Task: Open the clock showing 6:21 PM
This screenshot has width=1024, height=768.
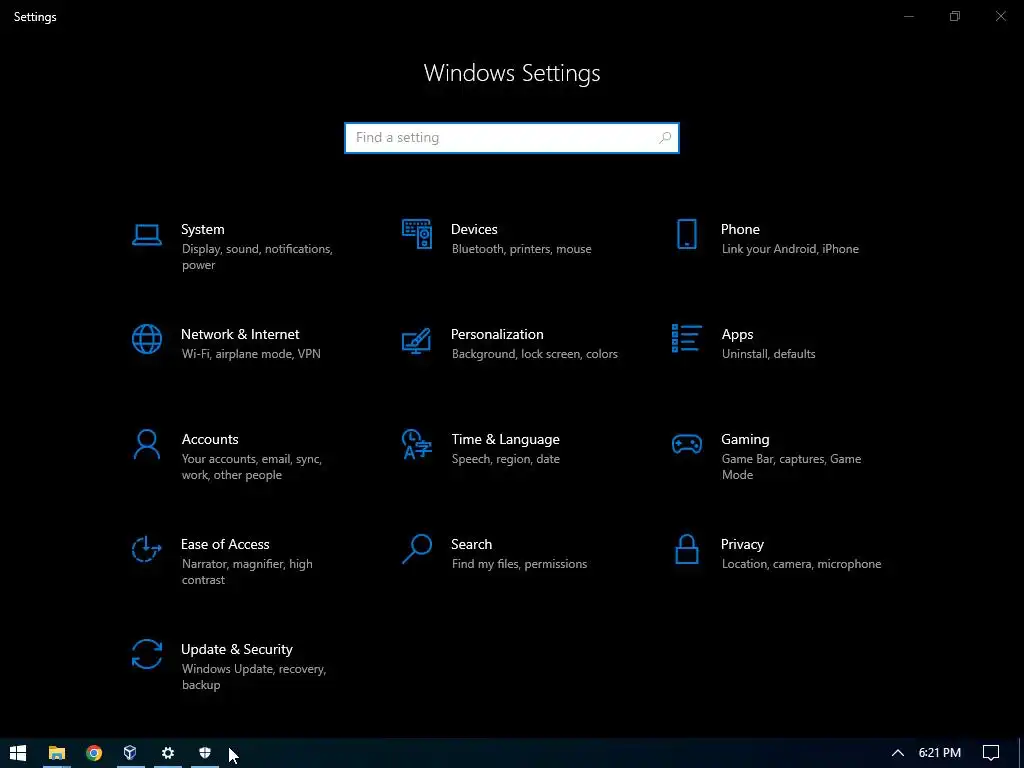Action: [940, 753]
